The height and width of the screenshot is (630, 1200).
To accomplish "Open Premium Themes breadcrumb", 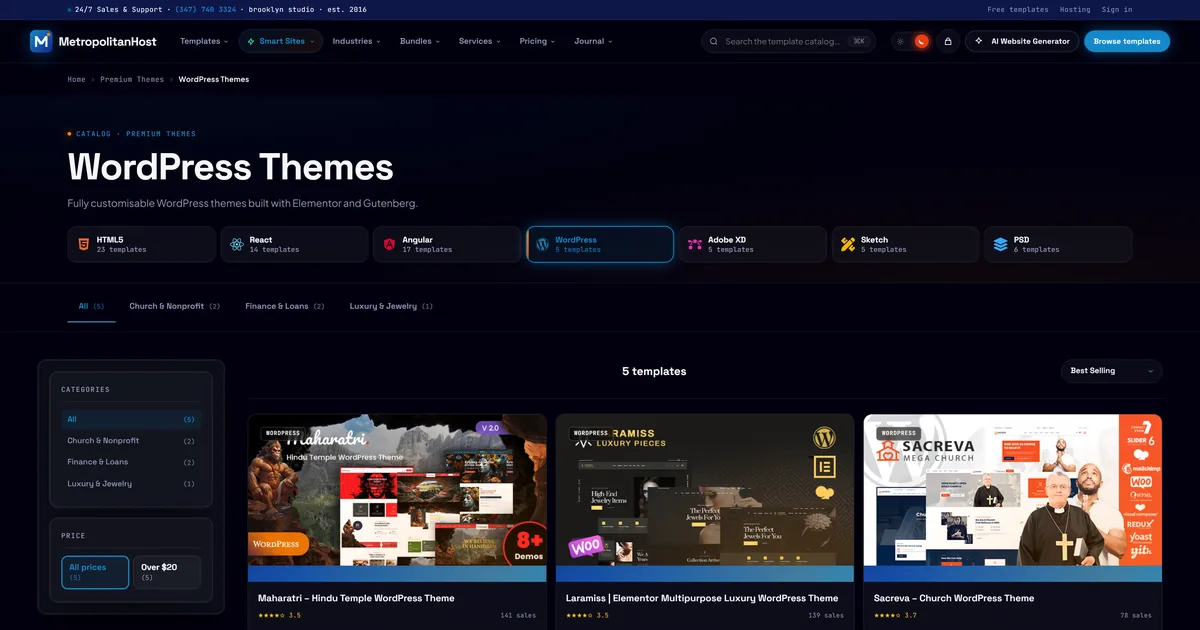I will pos(132,79).
